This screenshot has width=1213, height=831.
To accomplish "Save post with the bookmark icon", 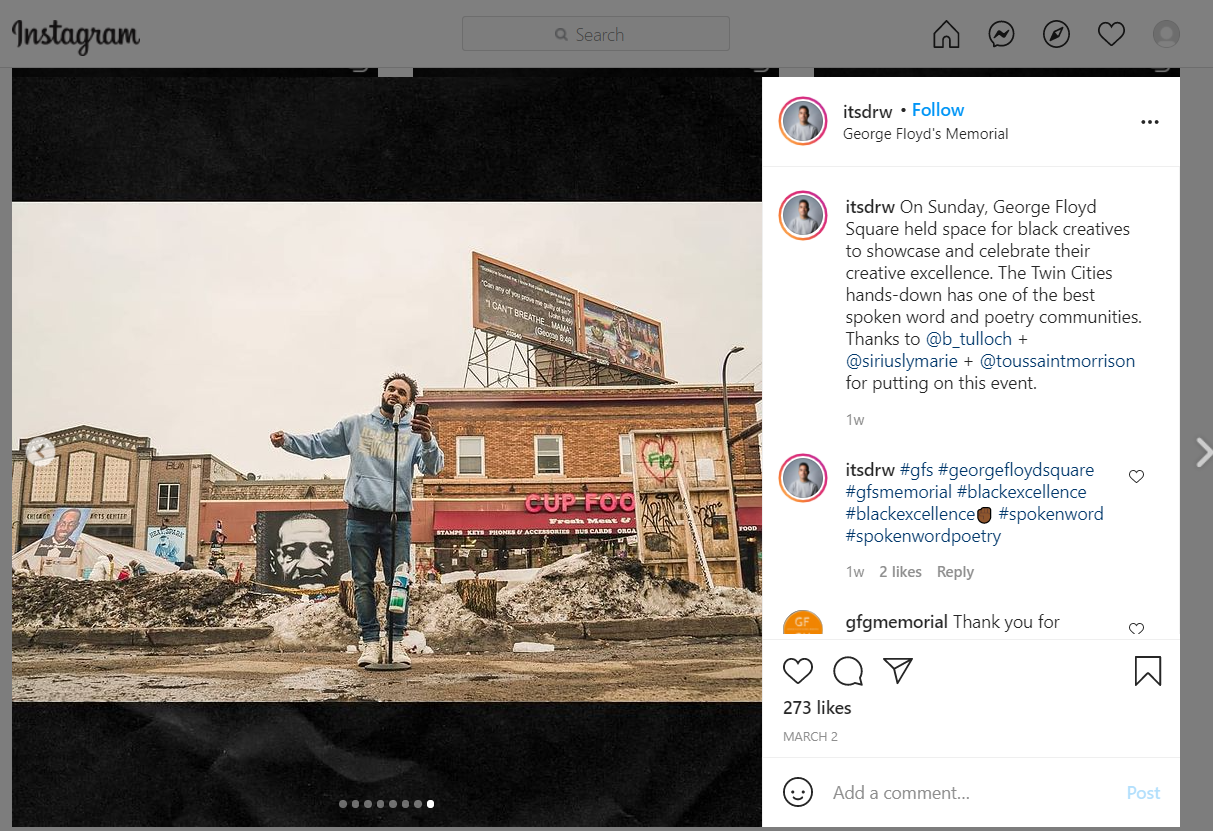I will click(1147, 671).
